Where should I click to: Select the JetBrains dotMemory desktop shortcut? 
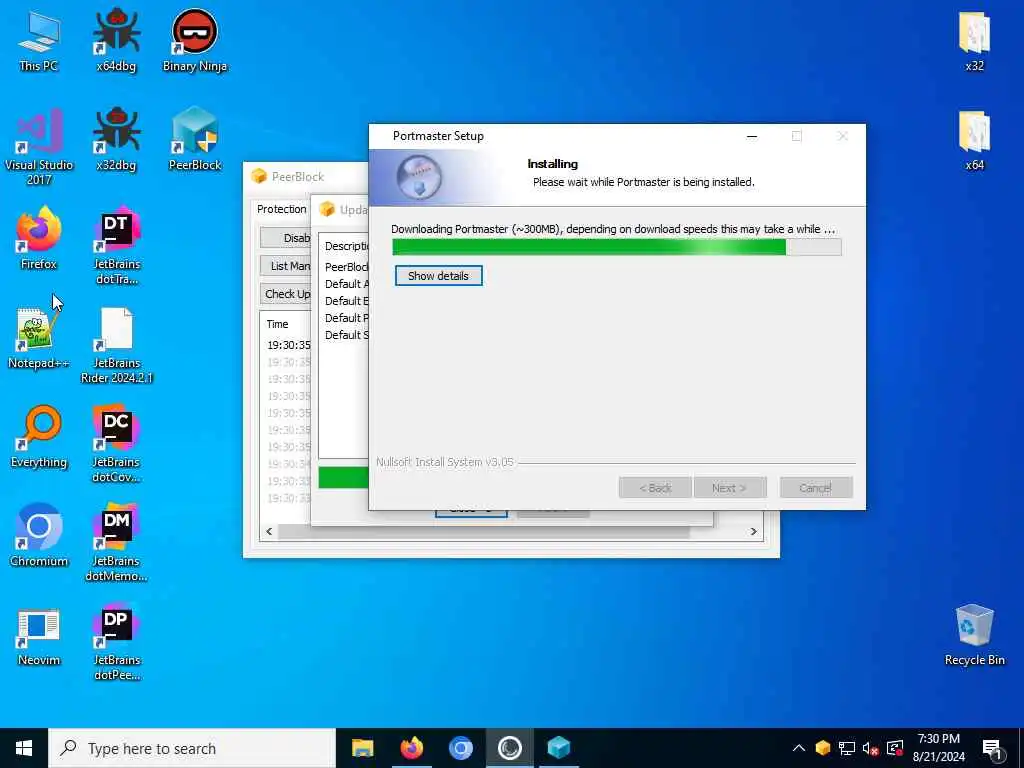pos(116,543)
